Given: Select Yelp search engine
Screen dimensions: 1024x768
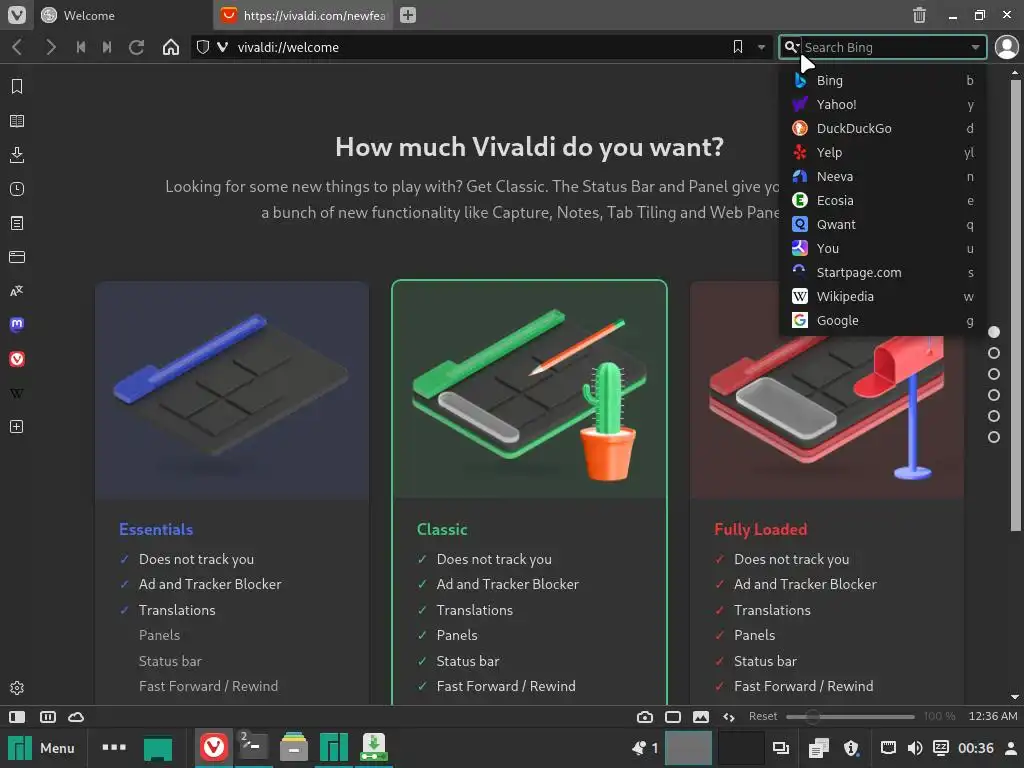Looking at the screenshot, I should point(883,152).
